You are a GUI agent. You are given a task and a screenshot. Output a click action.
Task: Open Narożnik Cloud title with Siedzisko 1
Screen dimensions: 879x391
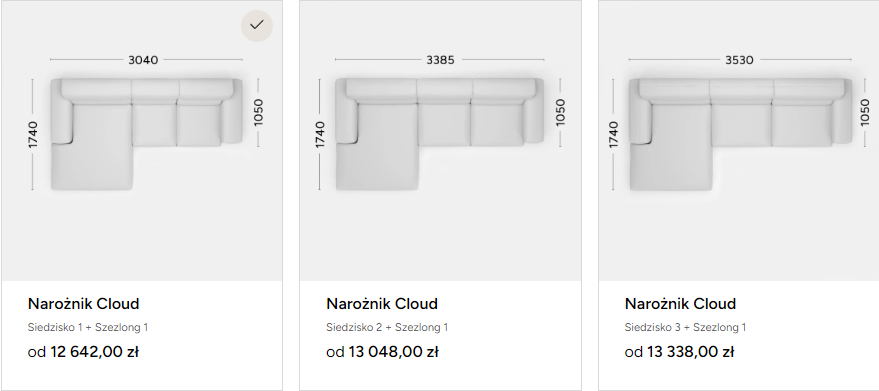point(84,303)
